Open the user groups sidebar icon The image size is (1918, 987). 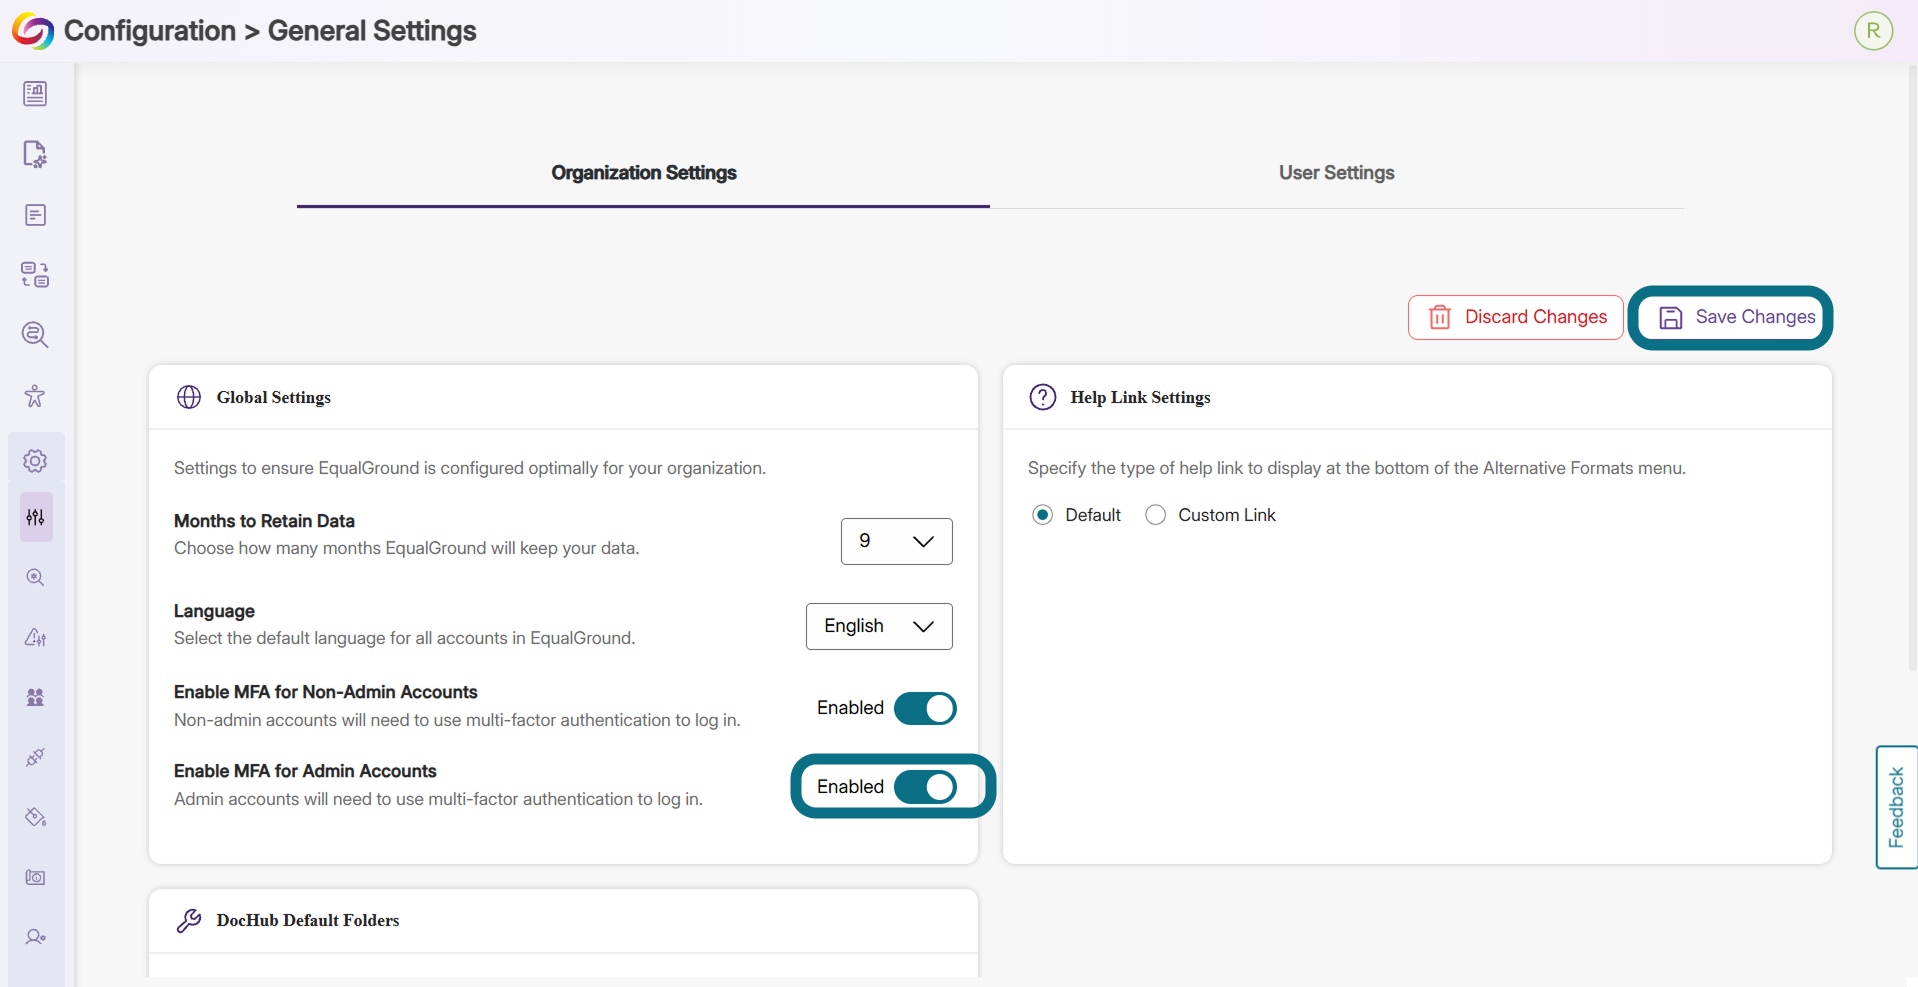click(35, 698)
